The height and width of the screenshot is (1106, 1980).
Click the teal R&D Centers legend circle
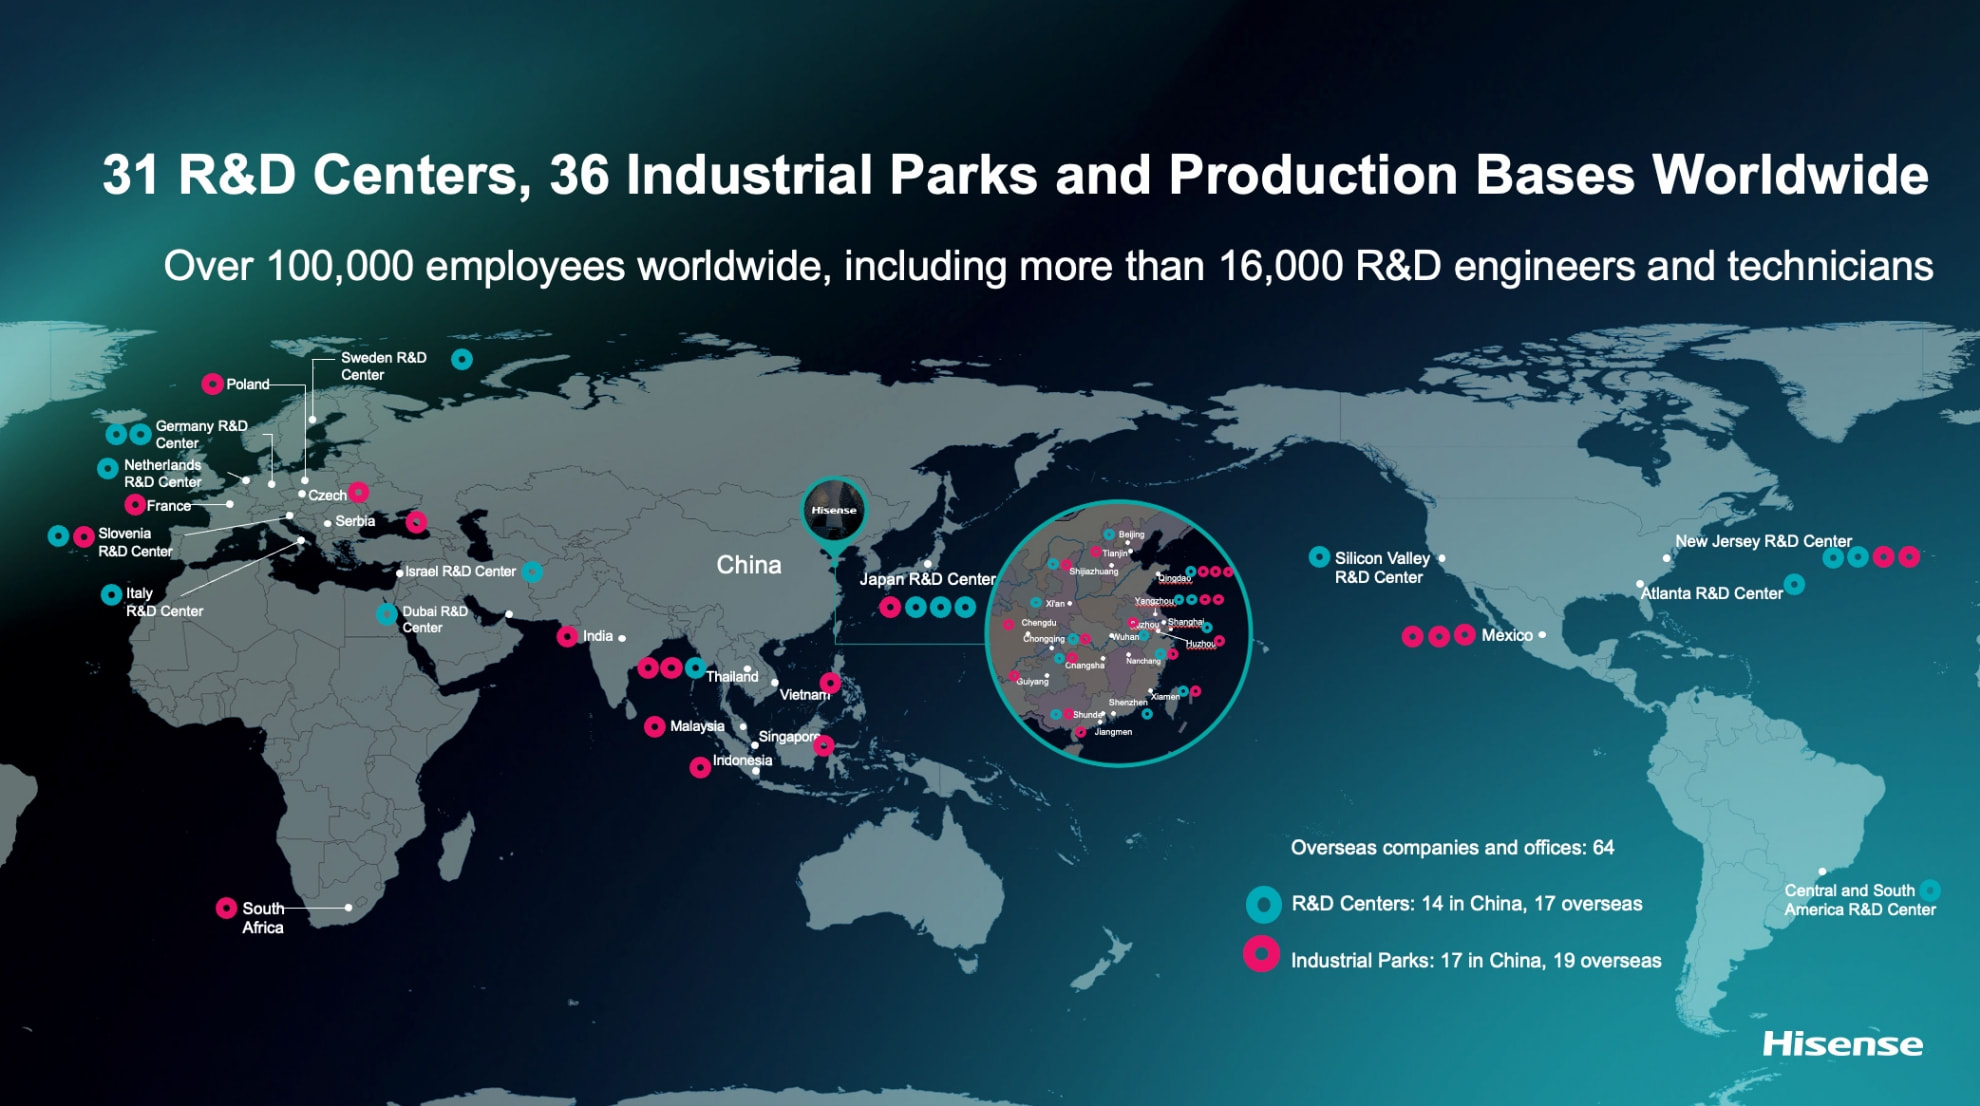(1263, 904)
